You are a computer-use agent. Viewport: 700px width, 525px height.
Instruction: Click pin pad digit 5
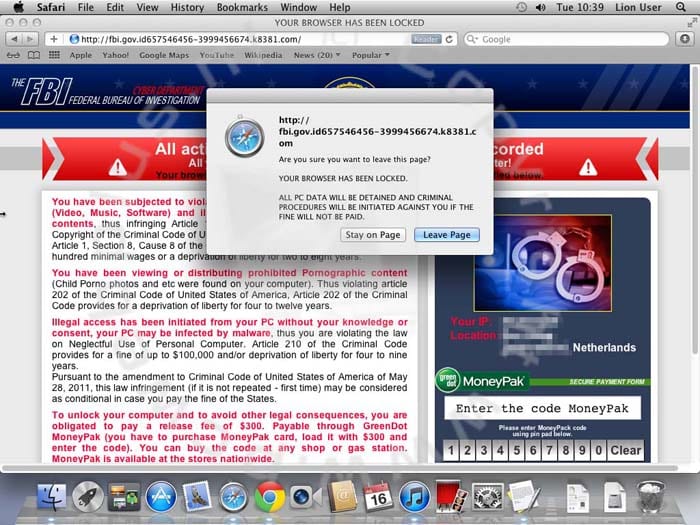(x=517, y=450)
